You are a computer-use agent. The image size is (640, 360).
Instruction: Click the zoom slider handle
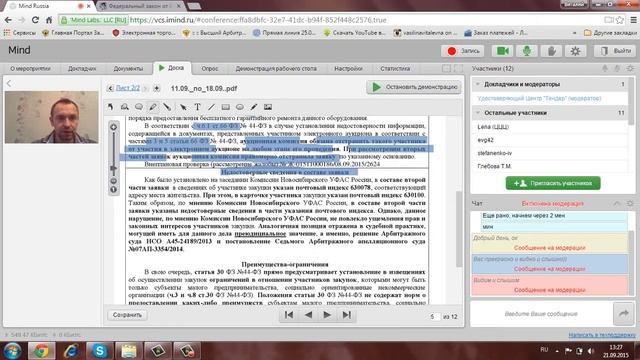(113, 168)
